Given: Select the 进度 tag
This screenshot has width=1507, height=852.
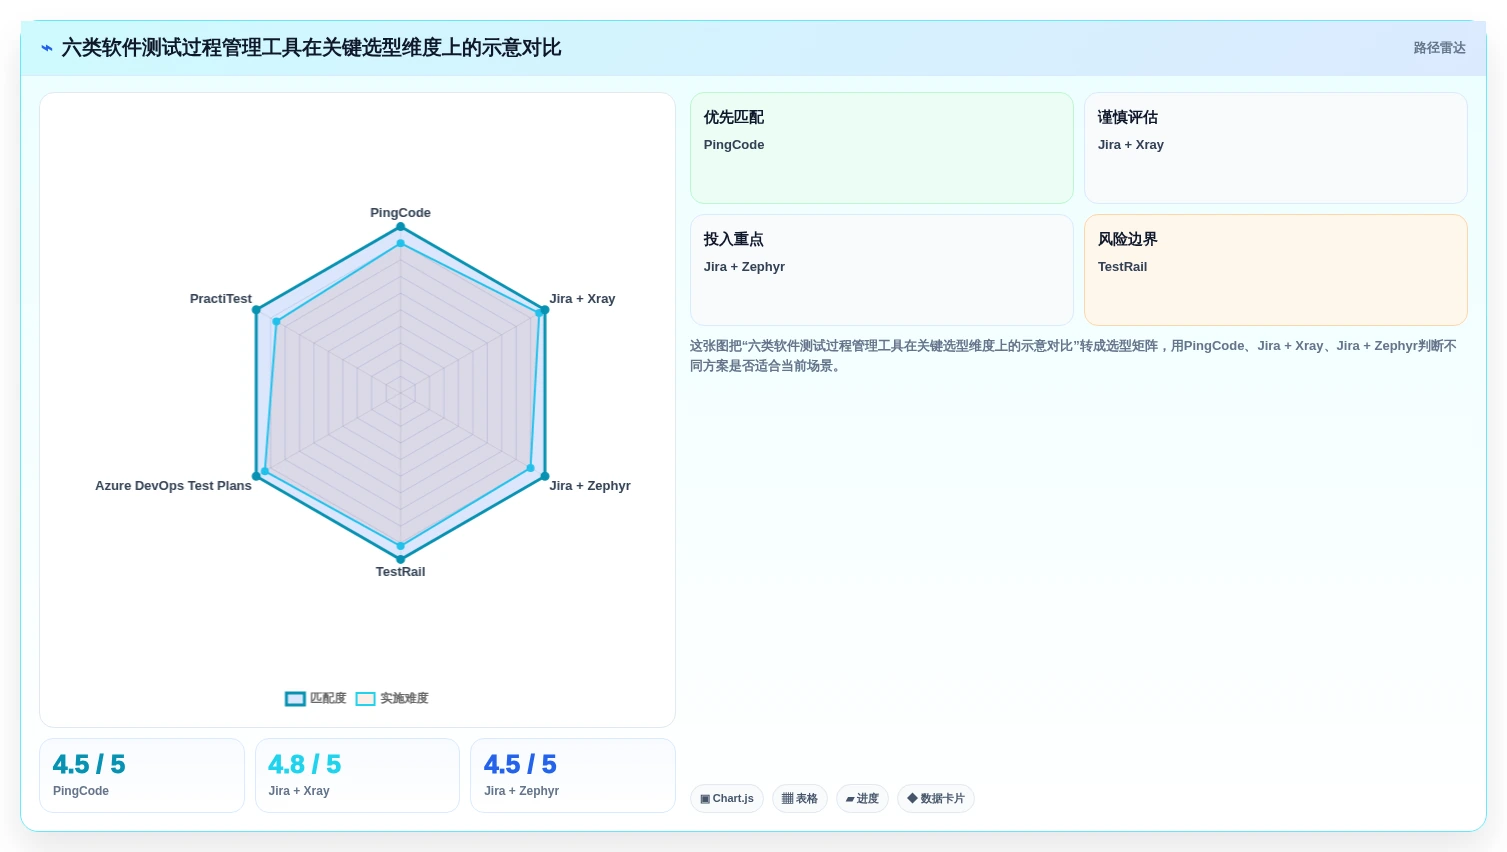Looking at the screenshot, I should (862, 799).
